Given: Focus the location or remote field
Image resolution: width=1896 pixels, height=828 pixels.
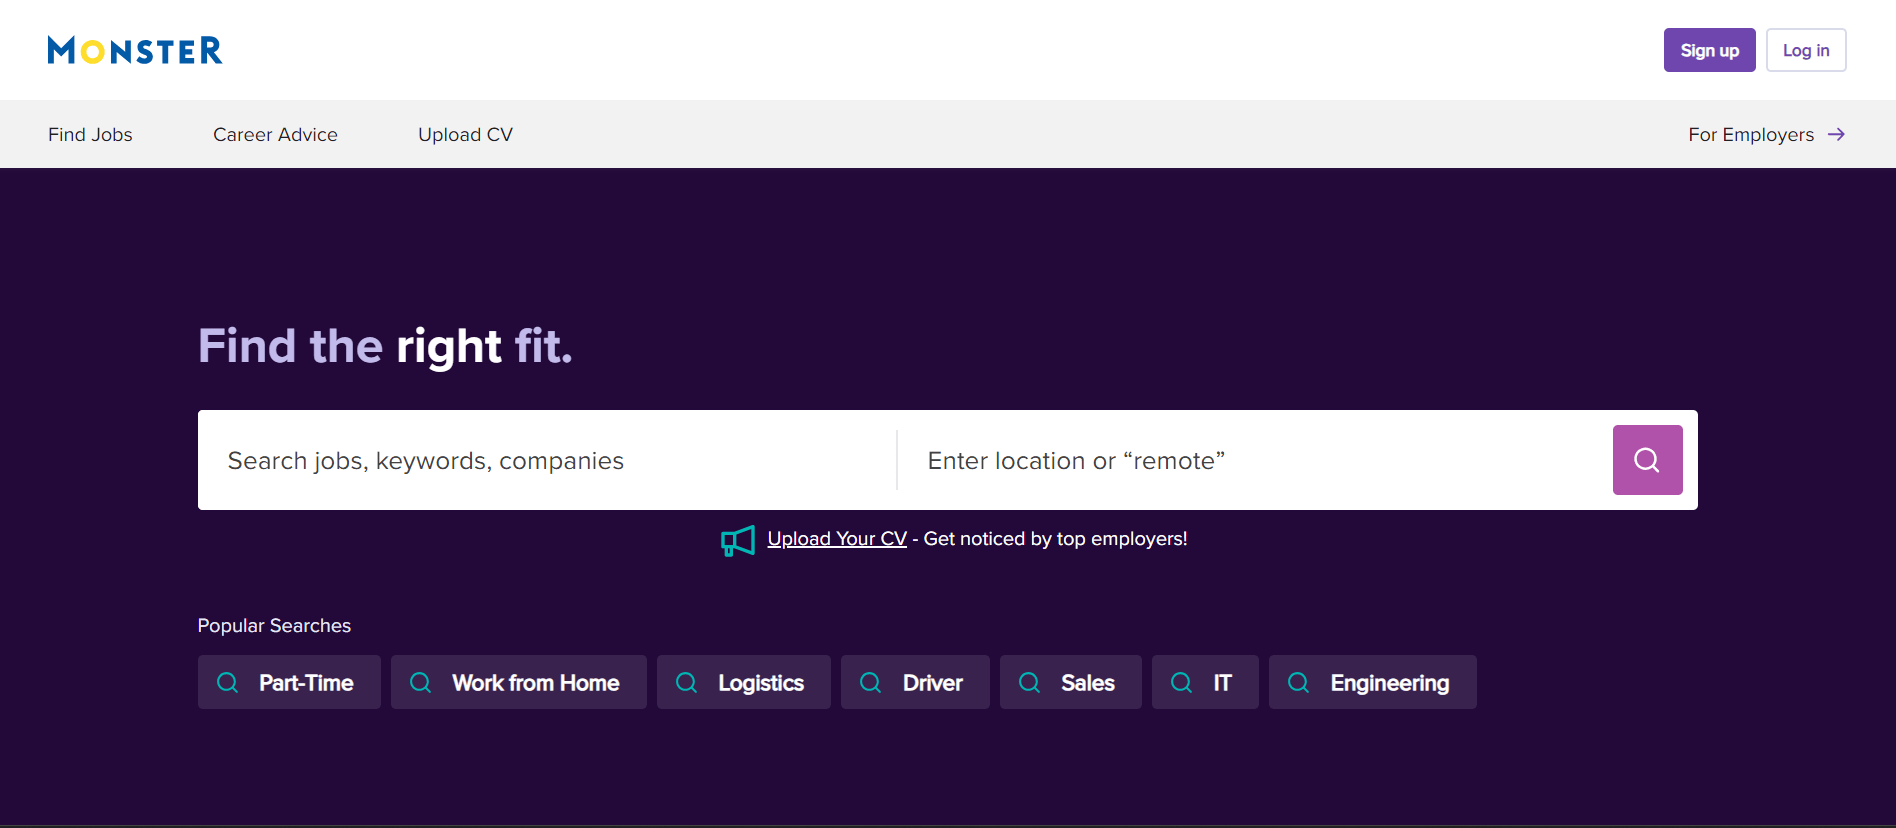Looking at the screenshot, I should [x=1255, y=460].
